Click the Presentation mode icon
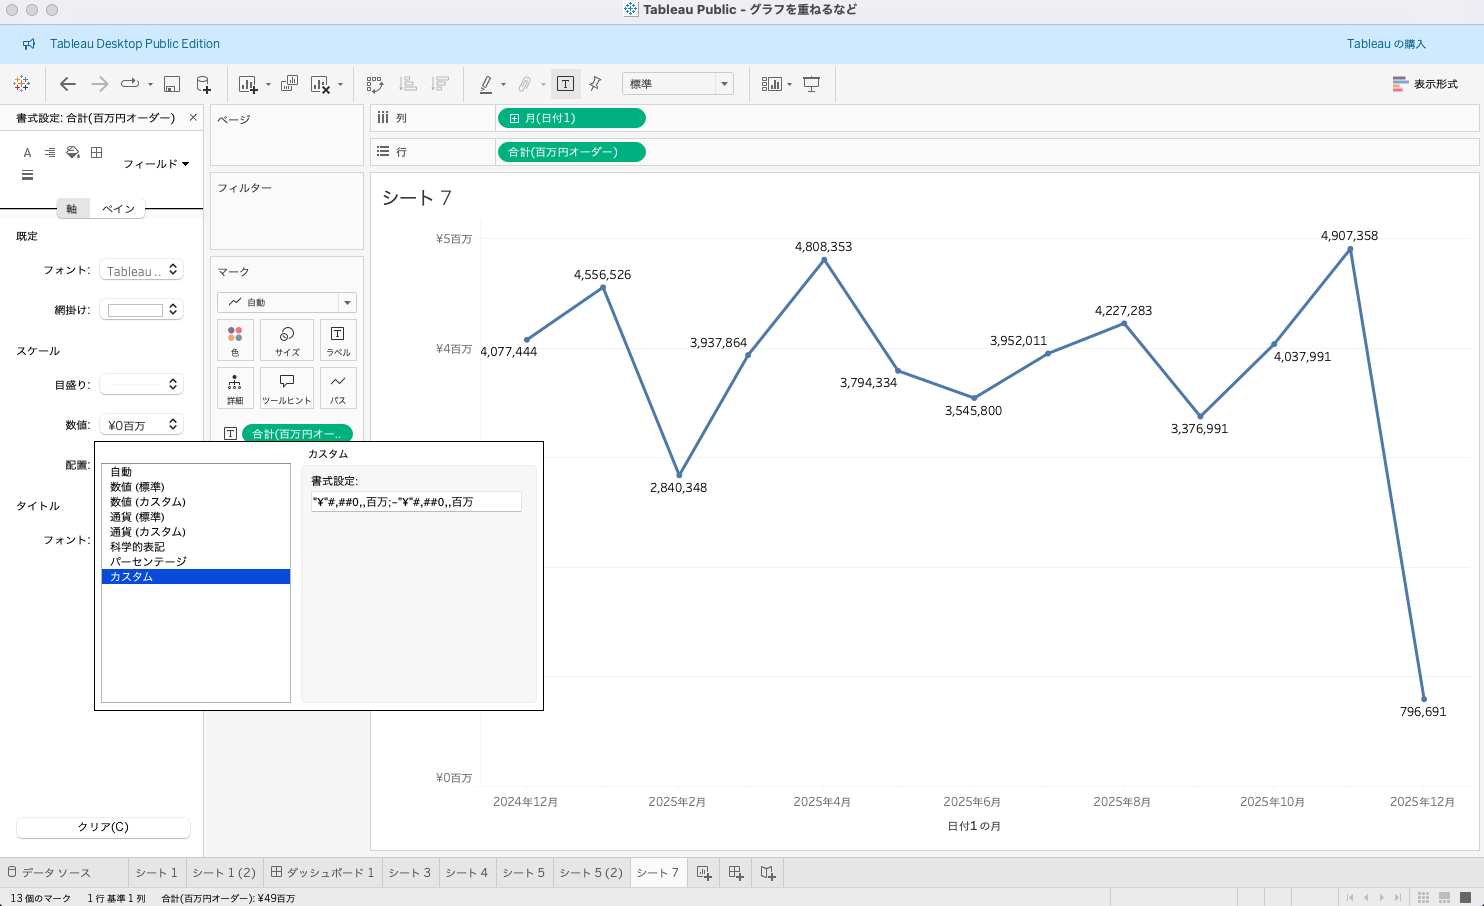 click(811, 84)
